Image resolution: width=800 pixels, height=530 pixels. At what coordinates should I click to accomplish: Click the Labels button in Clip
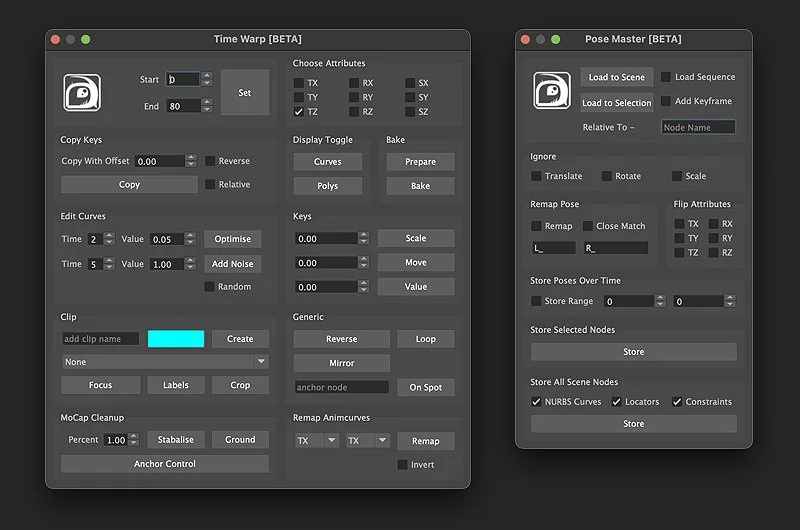(x=176, y=385)
